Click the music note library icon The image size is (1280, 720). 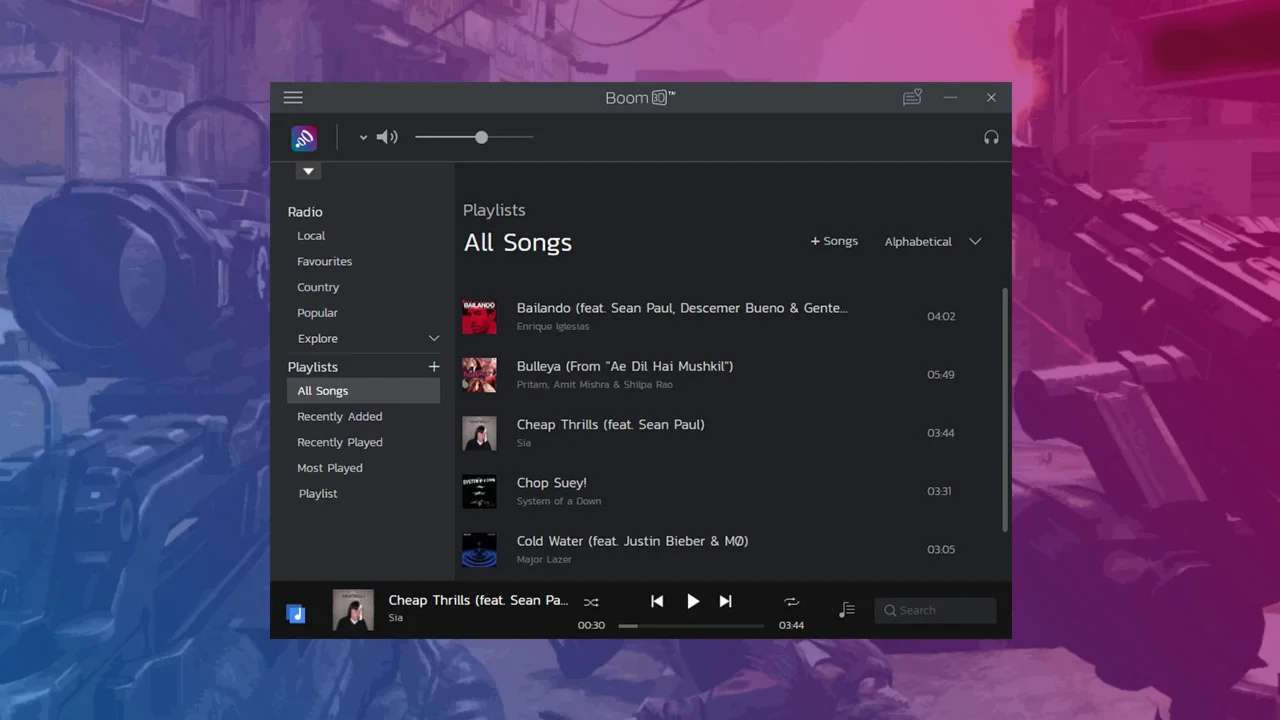coord(296,613)
